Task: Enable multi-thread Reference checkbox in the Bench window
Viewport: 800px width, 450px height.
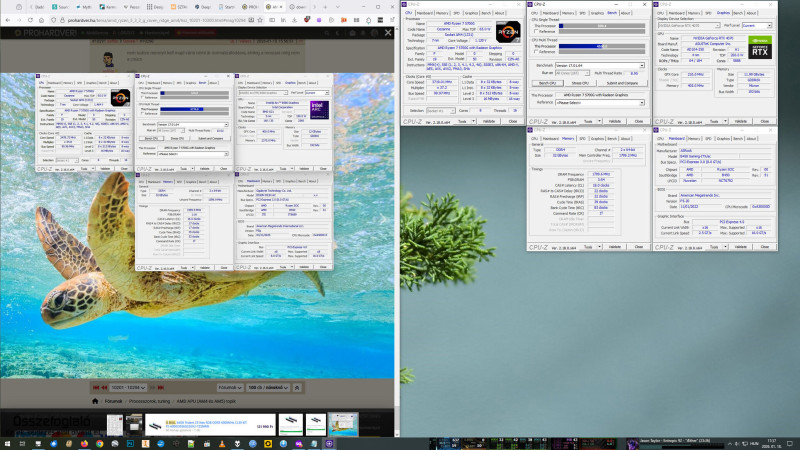Action: pos(536,52)
